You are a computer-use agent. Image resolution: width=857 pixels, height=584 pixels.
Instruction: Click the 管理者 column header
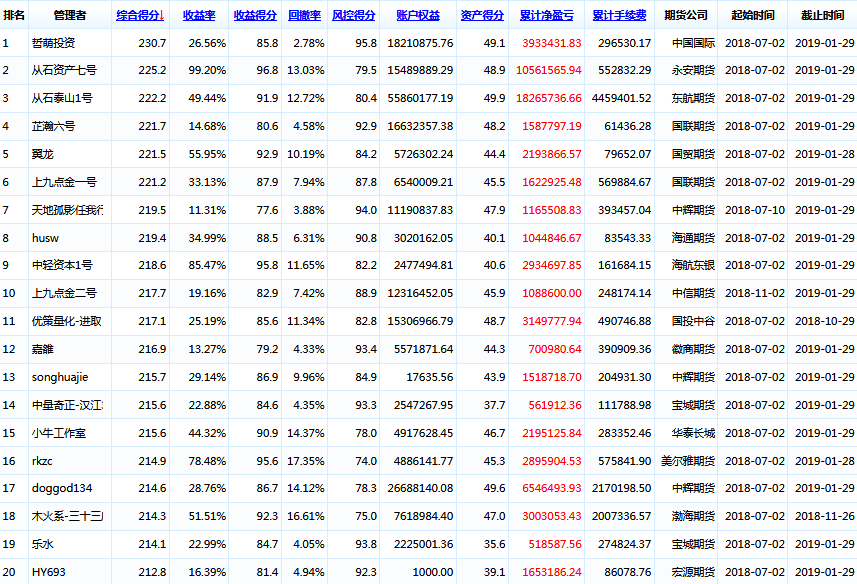click(69, 16)
